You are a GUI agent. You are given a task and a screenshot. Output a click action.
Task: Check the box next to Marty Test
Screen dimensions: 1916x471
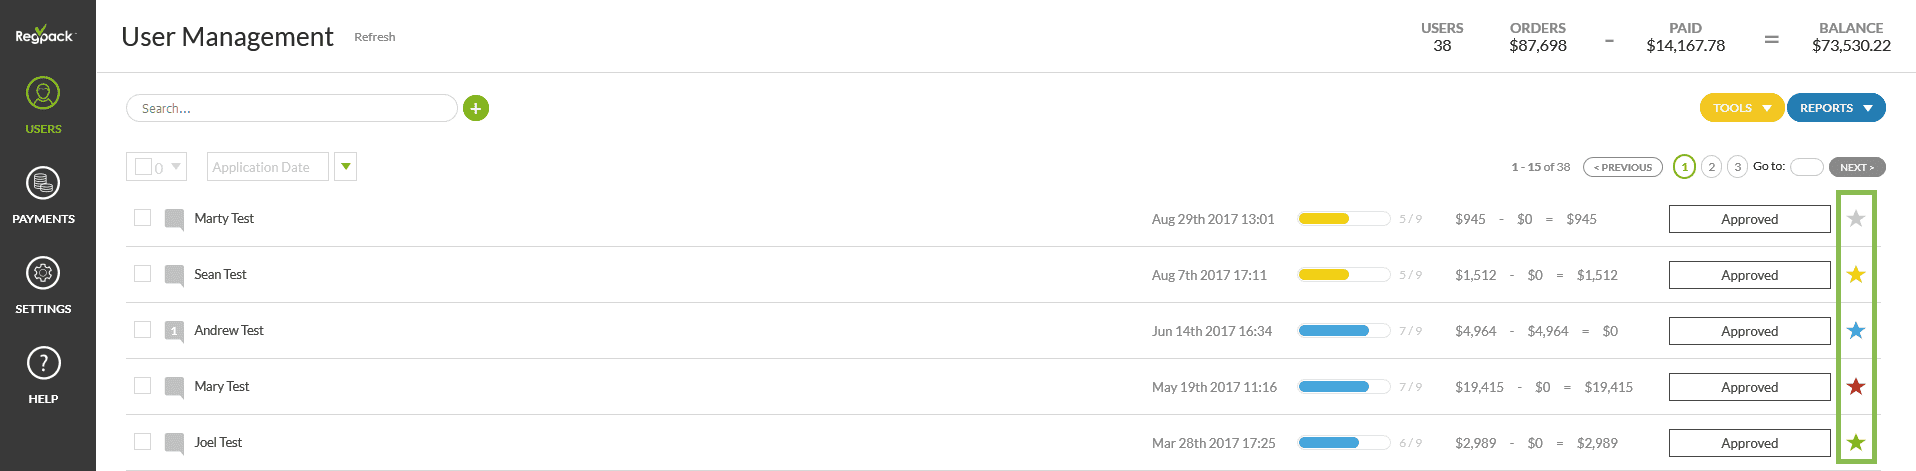point(143,218)
